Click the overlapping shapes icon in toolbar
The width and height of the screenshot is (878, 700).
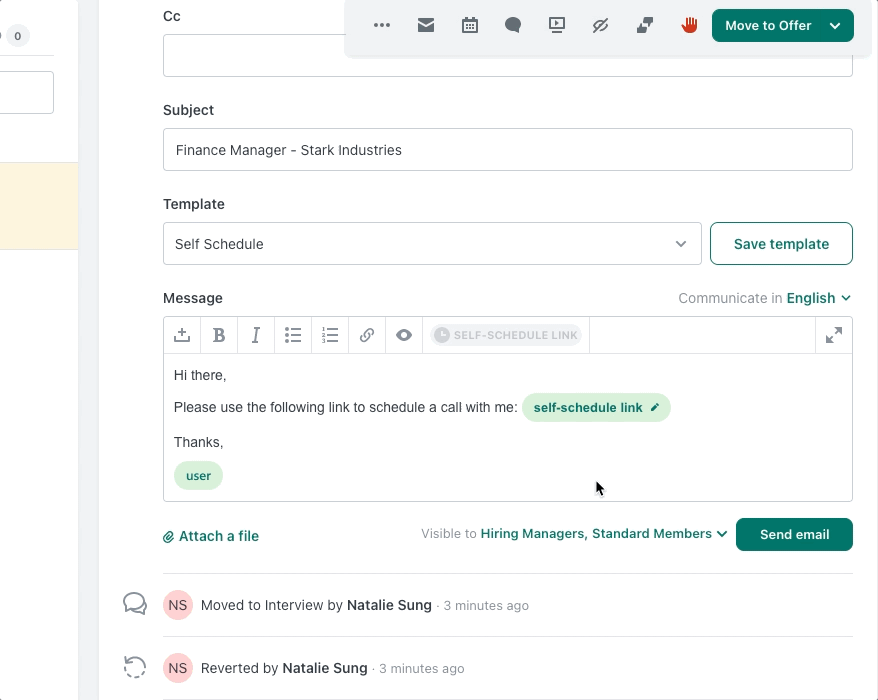[645, 25]
